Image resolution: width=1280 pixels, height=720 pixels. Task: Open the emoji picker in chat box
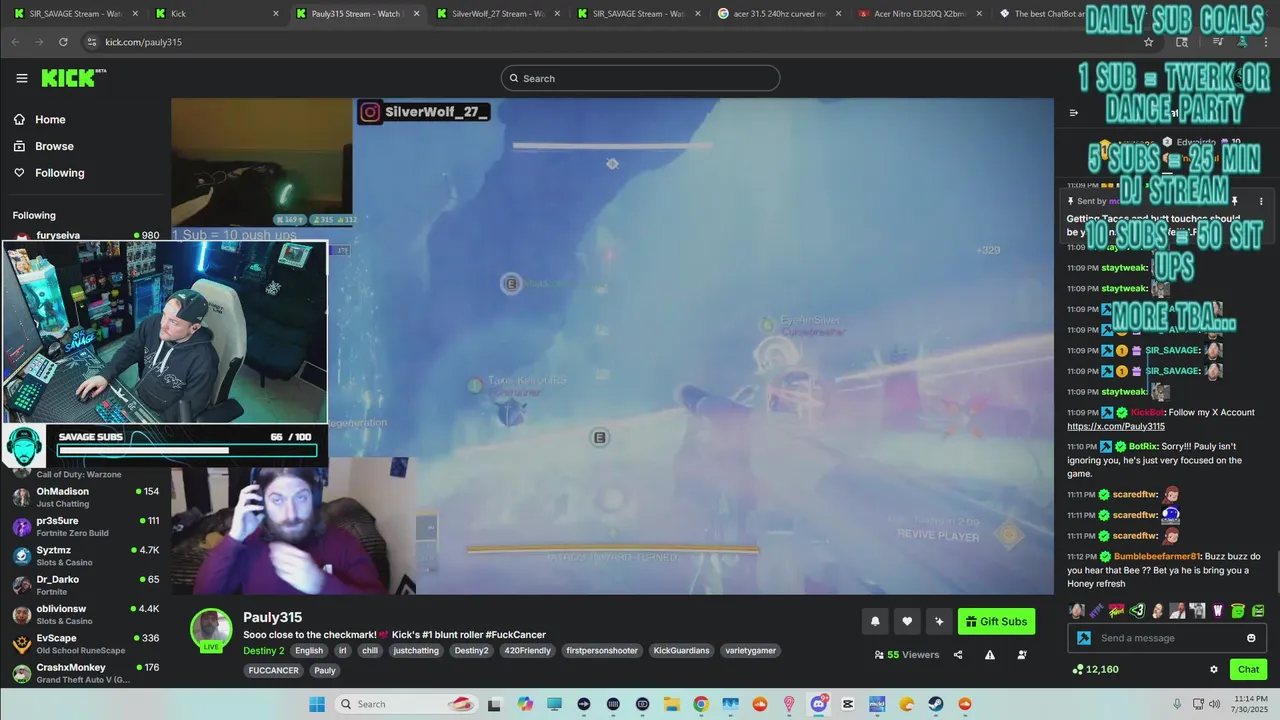coord(1251,638)
